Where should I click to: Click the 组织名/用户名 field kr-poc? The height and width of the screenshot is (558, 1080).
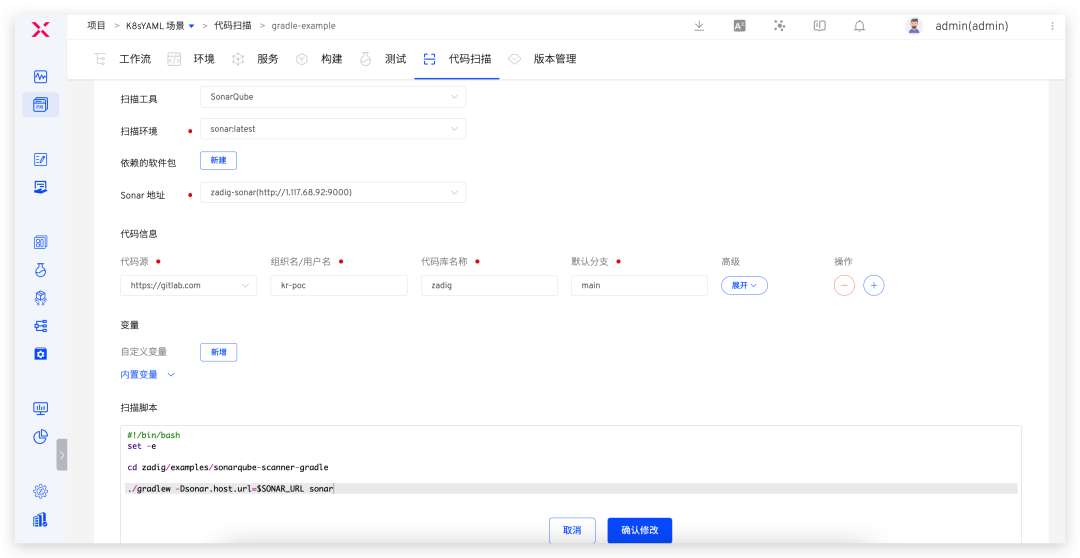click(339, 285)
